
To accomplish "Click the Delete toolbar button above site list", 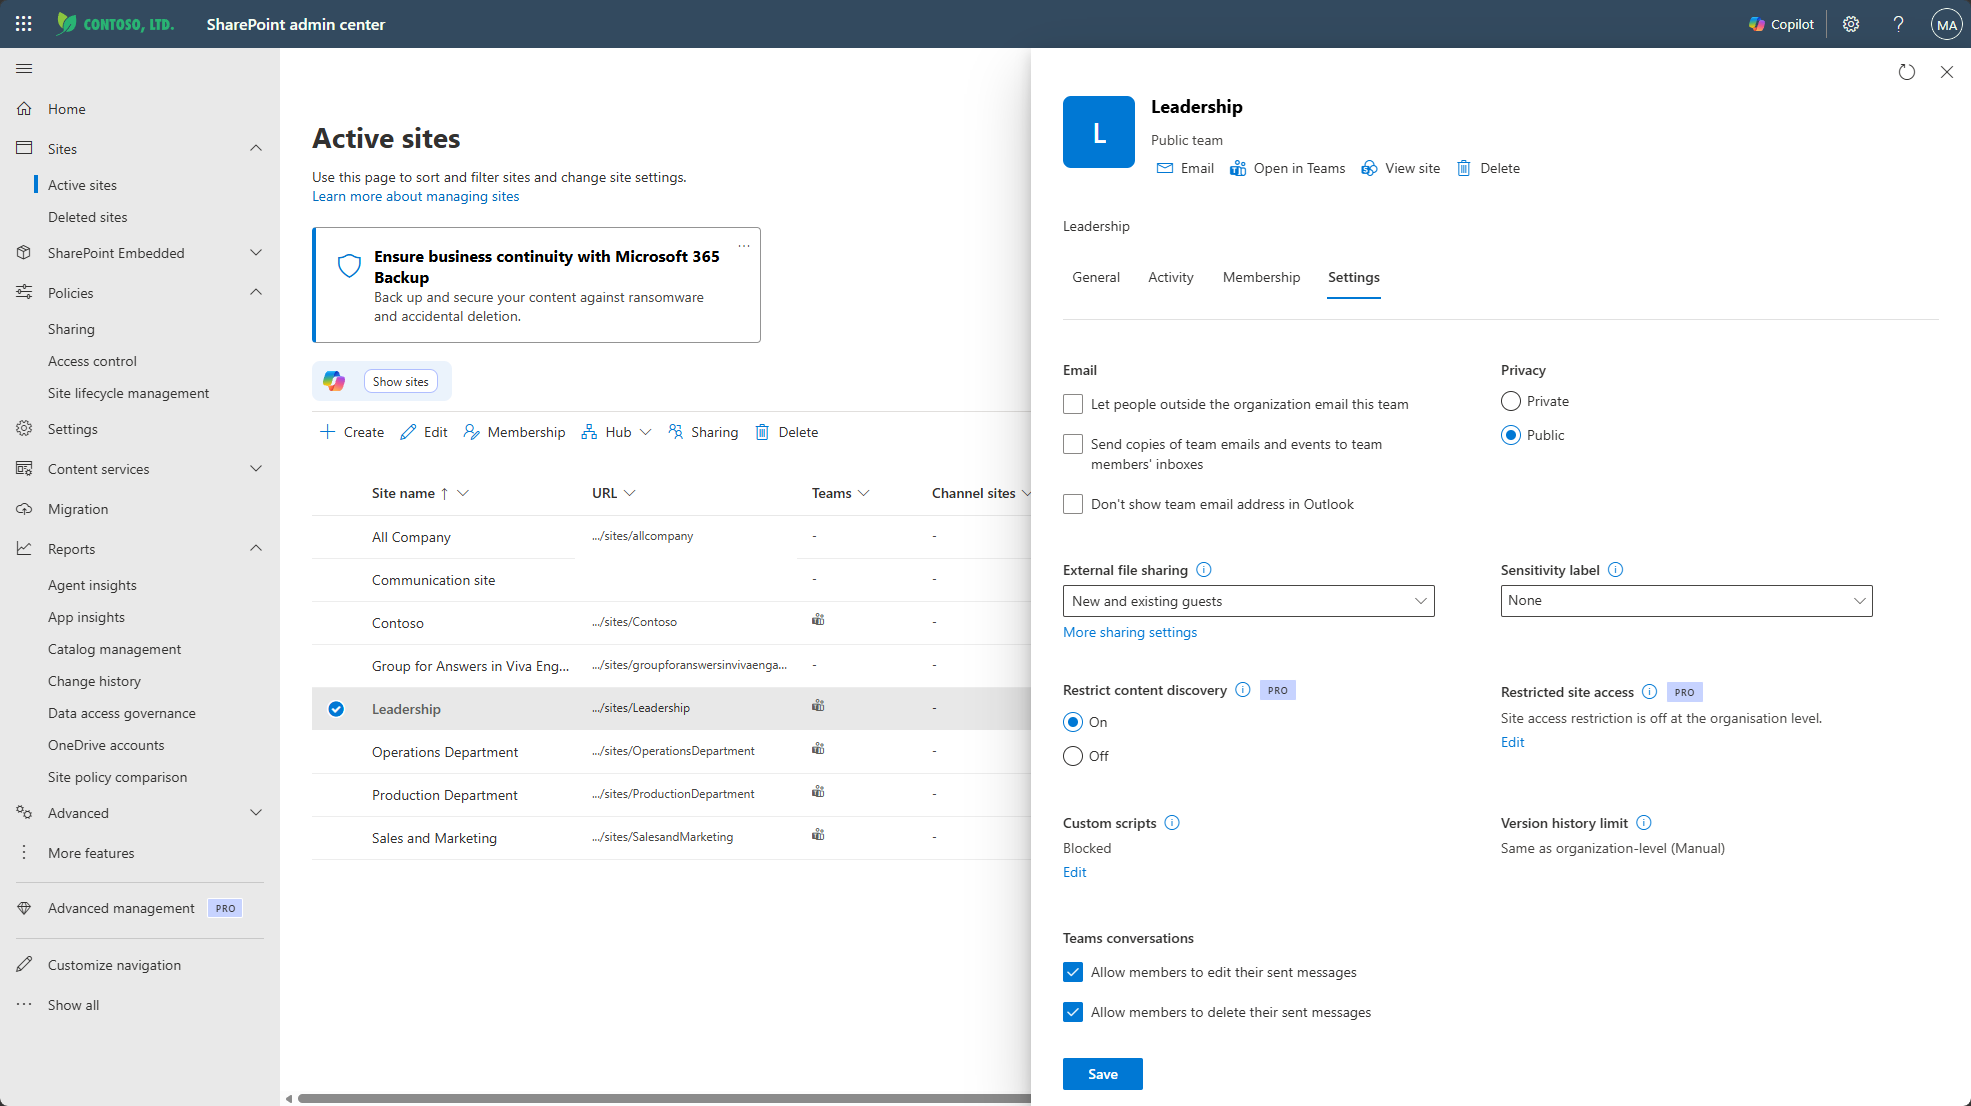I will [x=787, y=432].
